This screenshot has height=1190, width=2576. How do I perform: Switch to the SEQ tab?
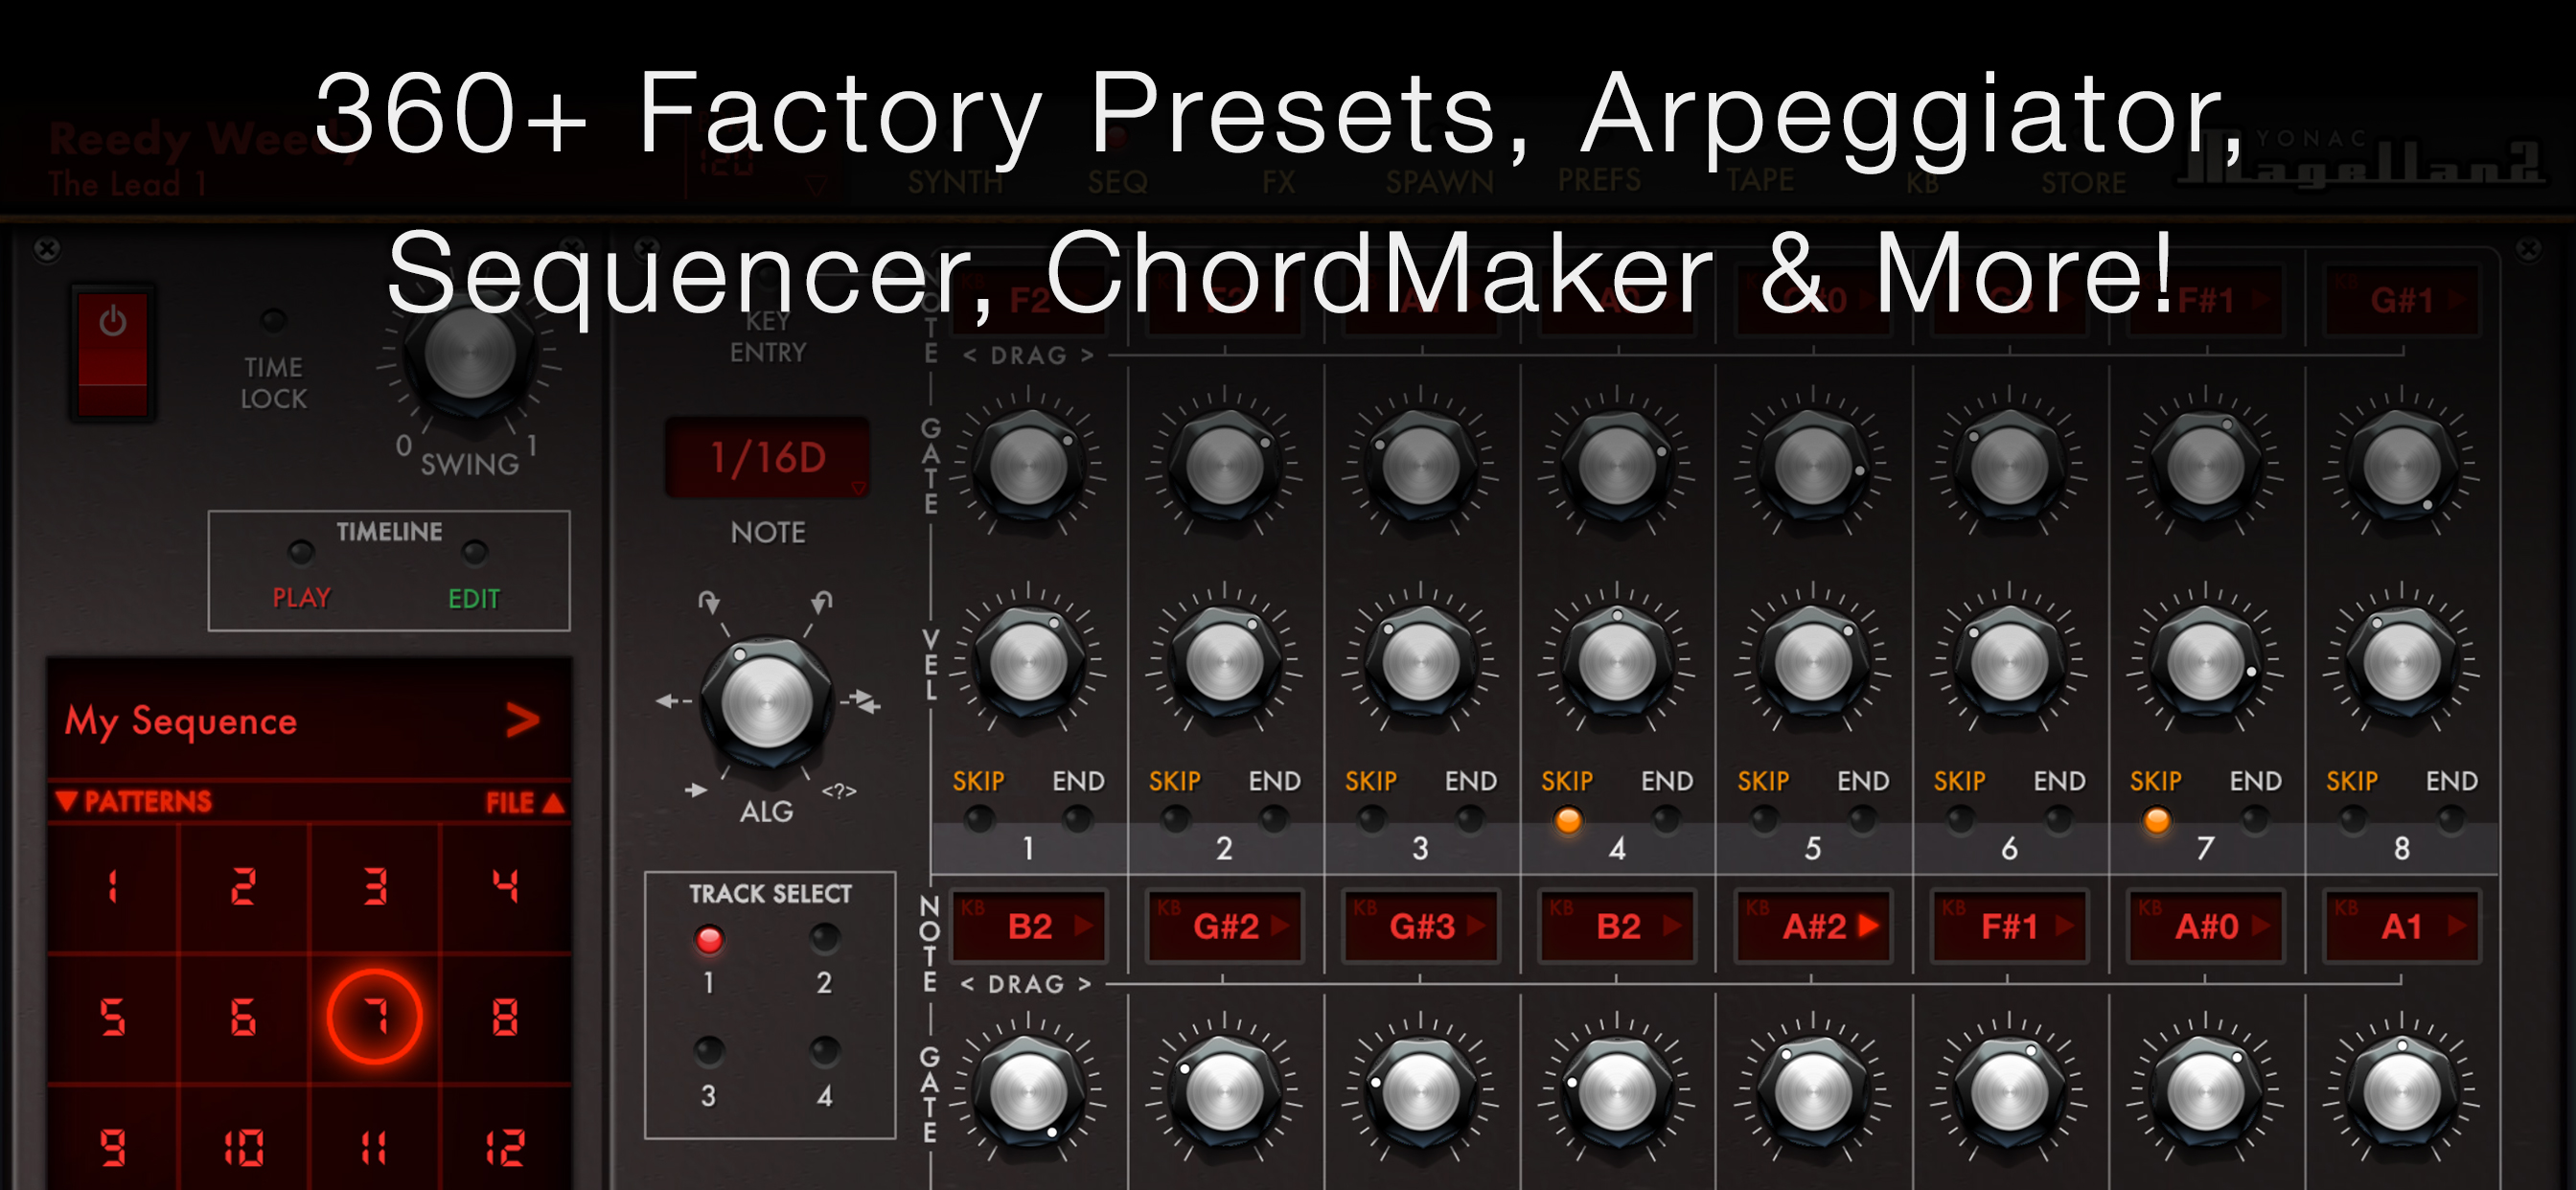[x=1117, y=182]
